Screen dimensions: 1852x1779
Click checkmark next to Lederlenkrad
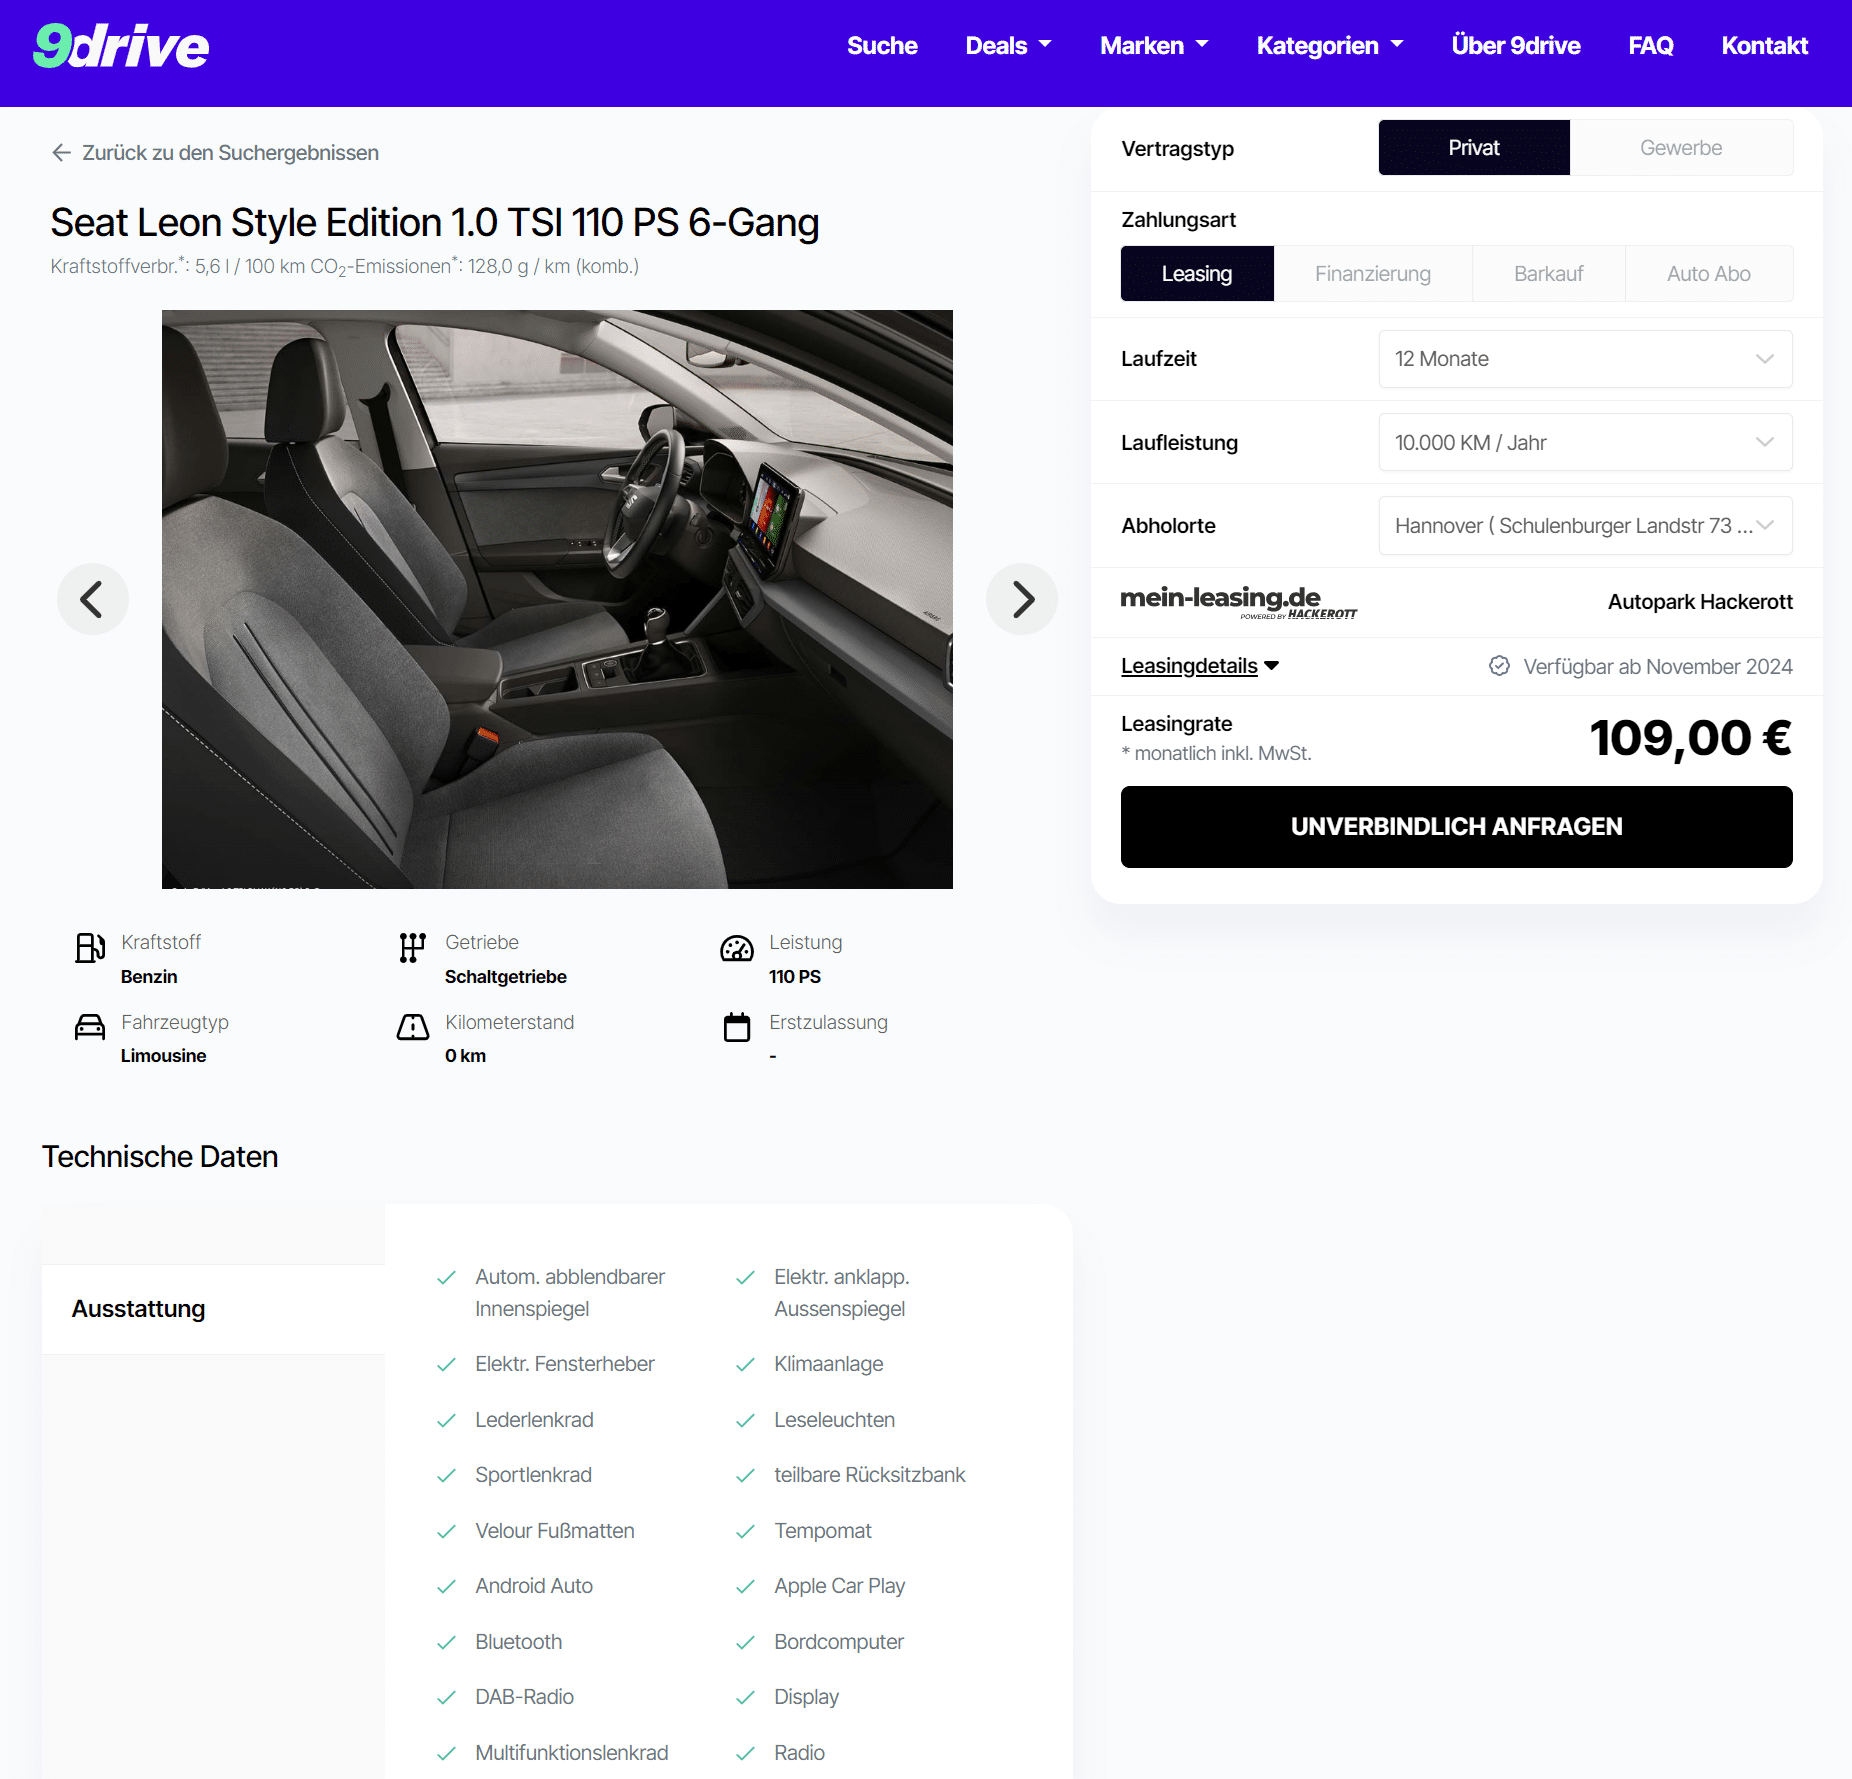tap(447, 1420)
